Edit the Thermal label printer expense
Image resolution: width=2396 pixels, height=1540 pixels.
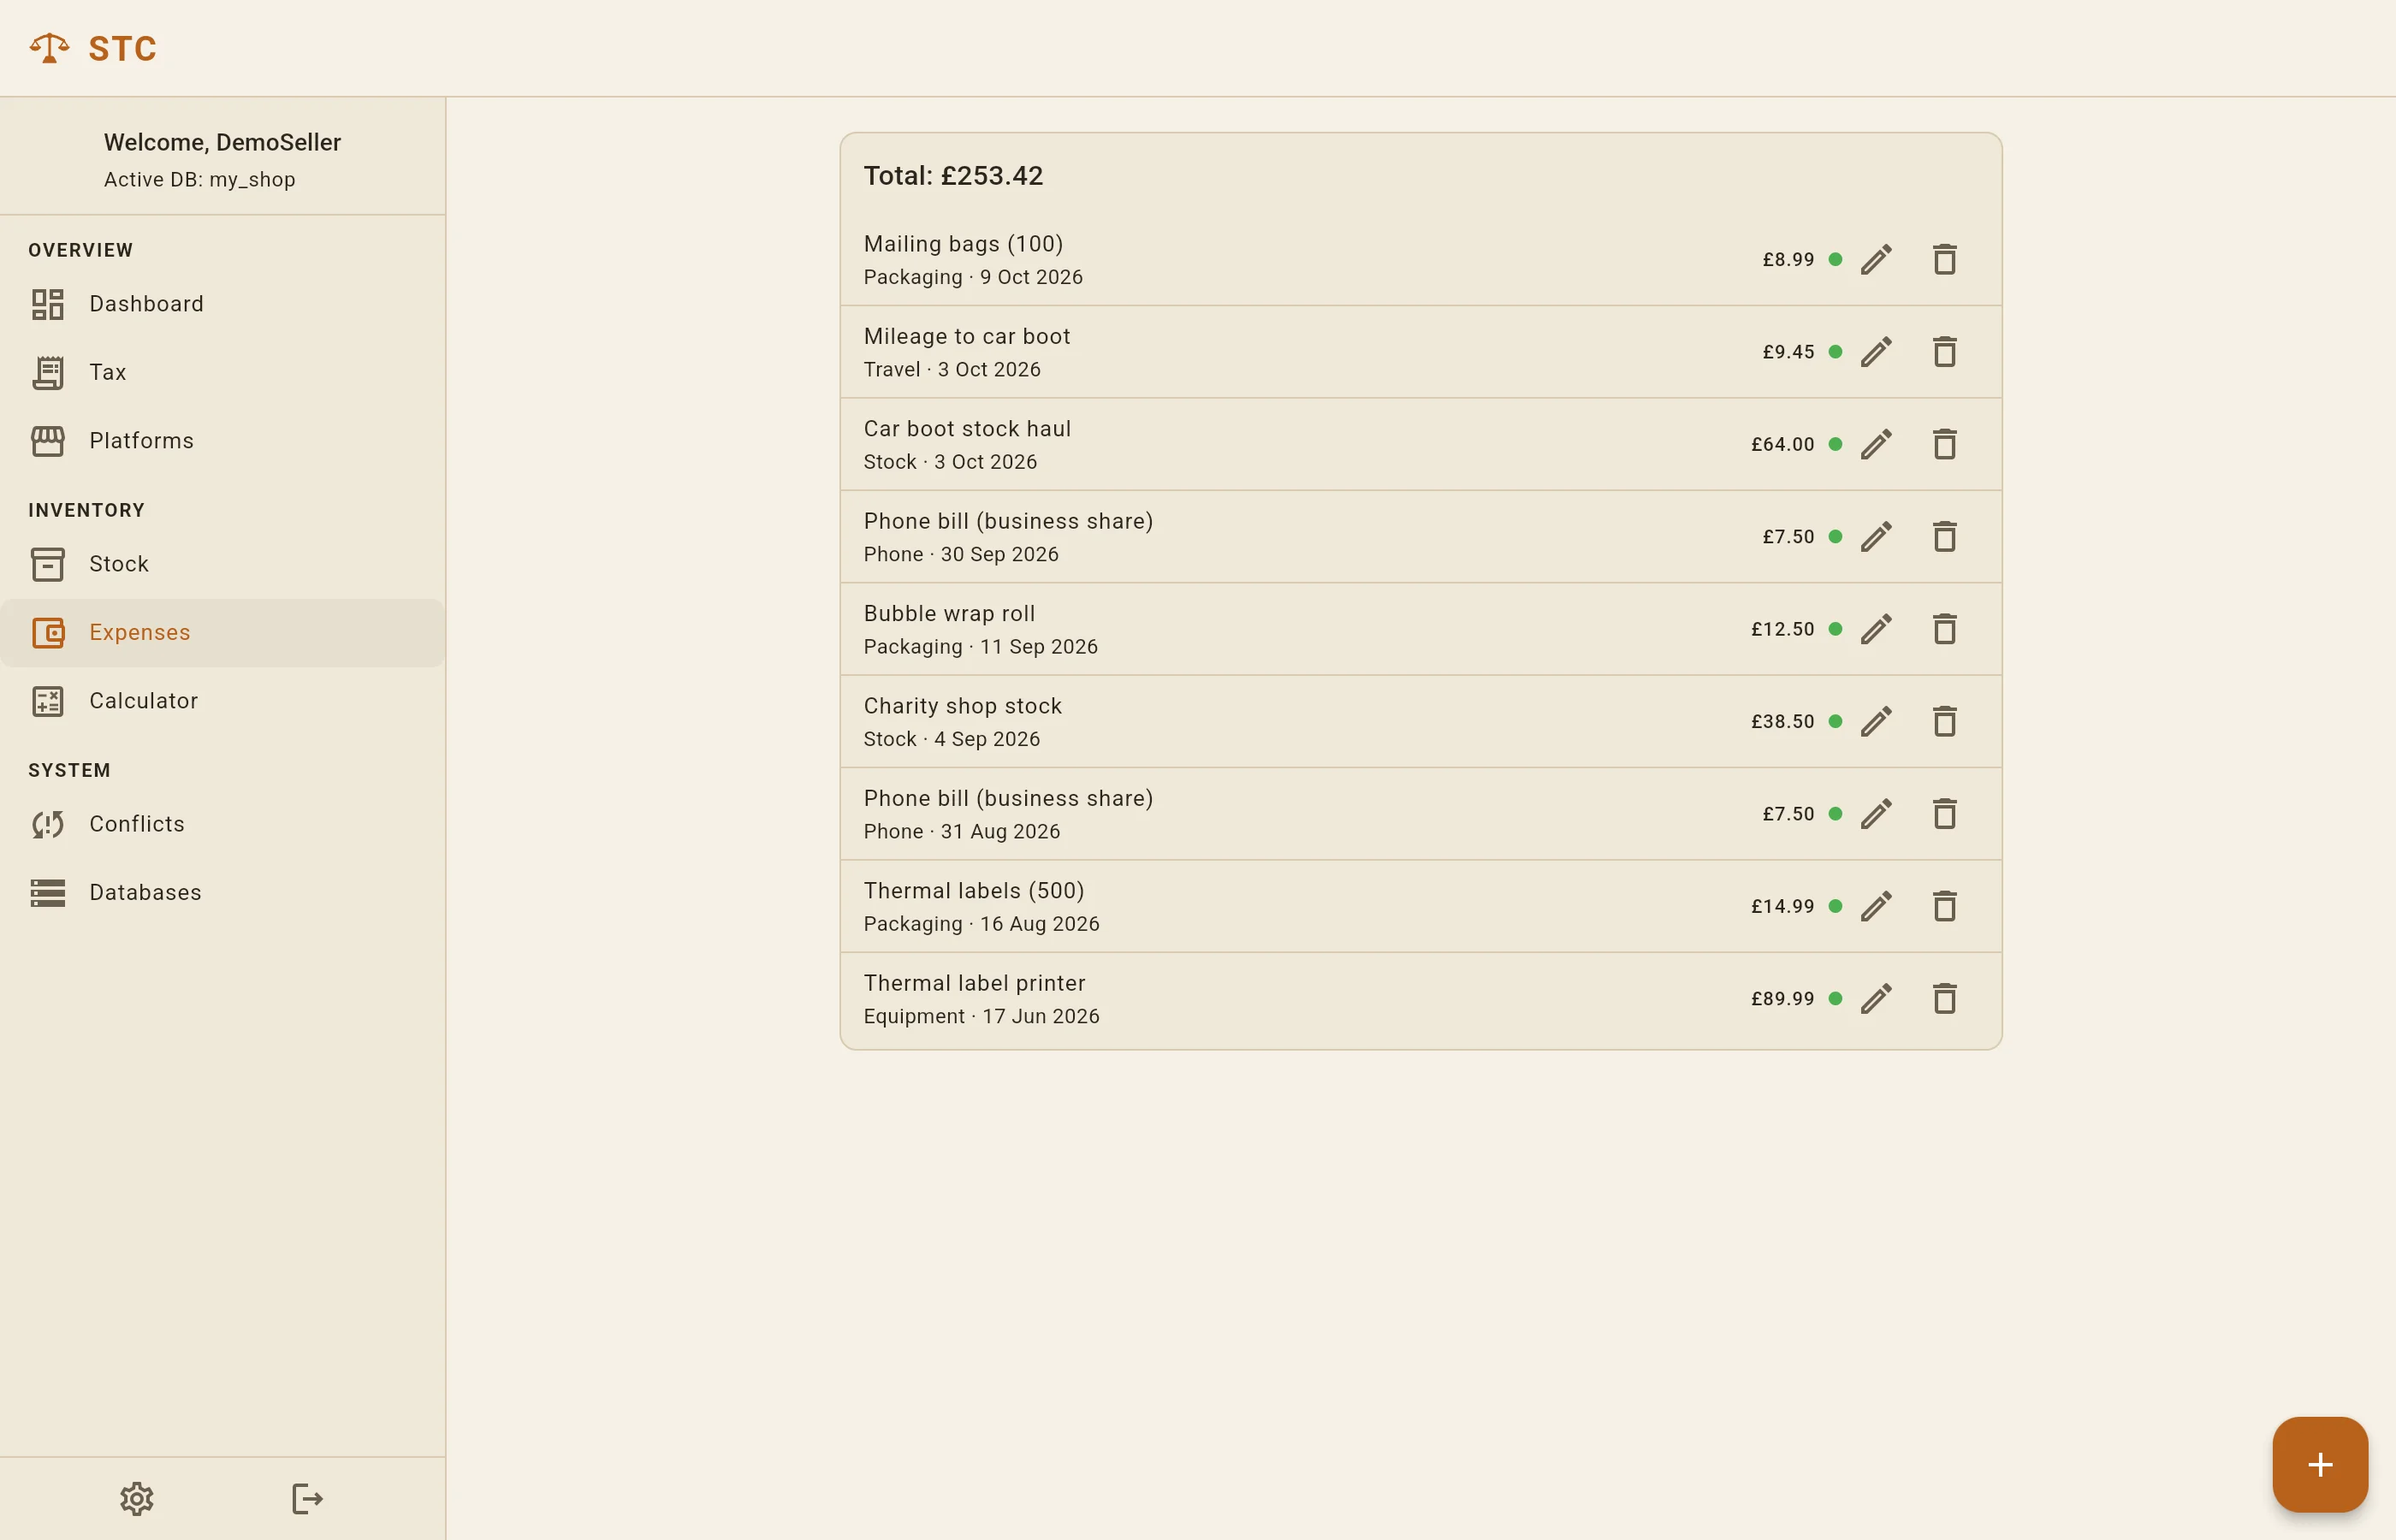tap(1876, 998)
